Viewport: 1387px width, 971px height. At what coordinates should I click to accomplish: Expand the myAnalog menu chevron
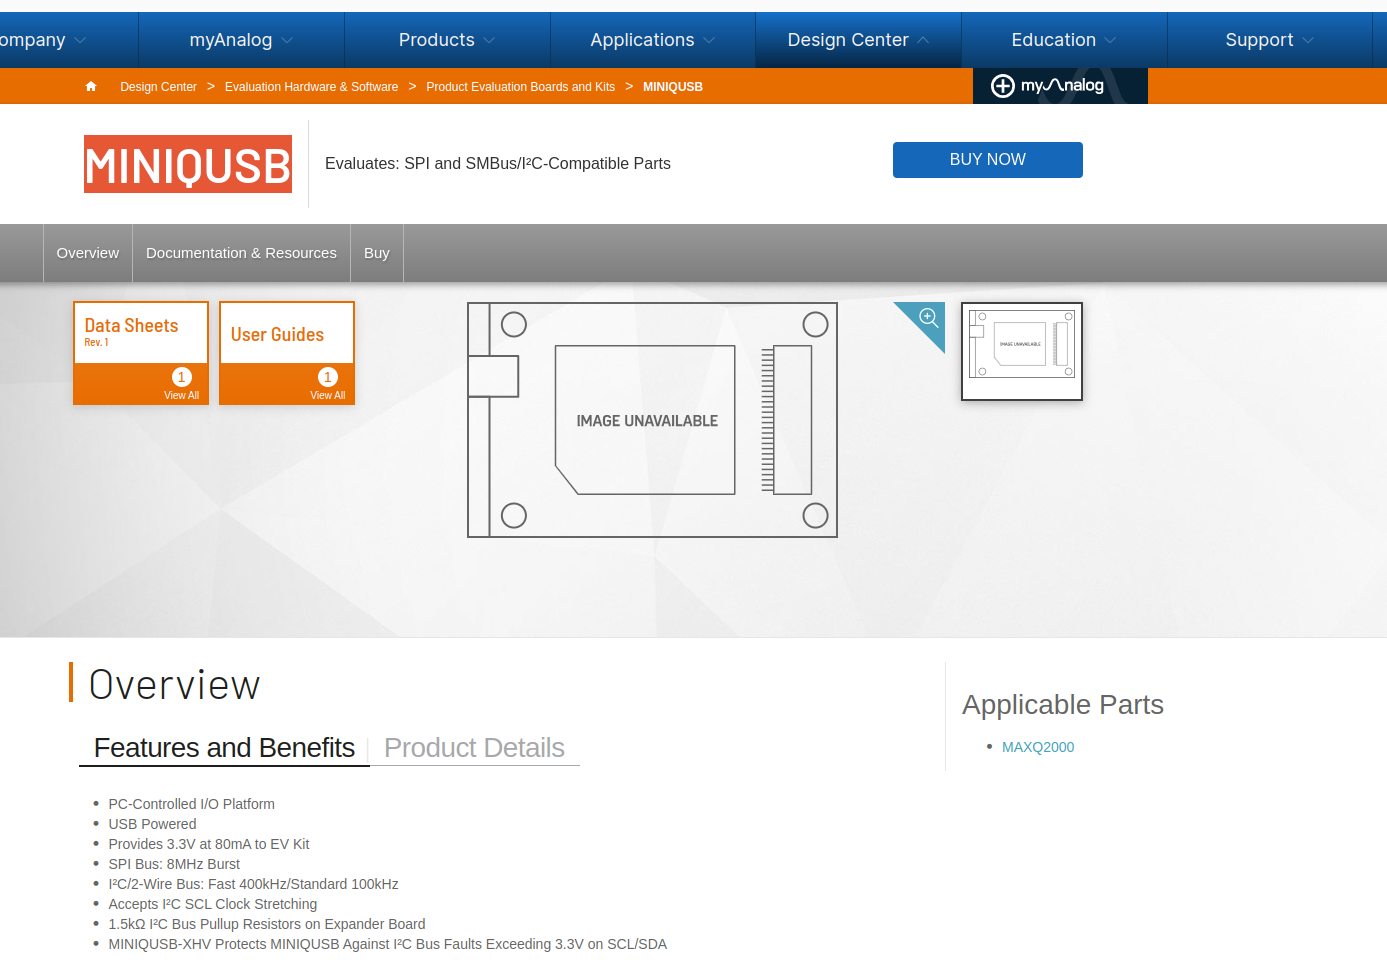point(288,41)
